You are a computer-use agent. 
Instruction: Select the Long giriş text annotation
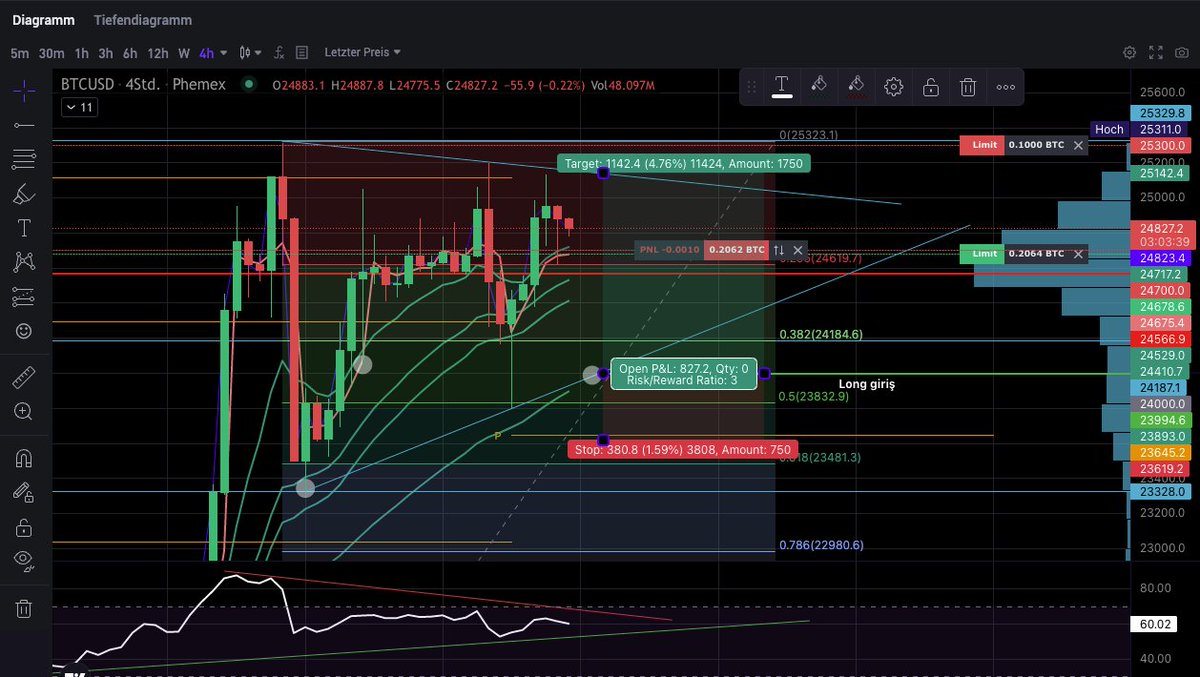[866, 383]
